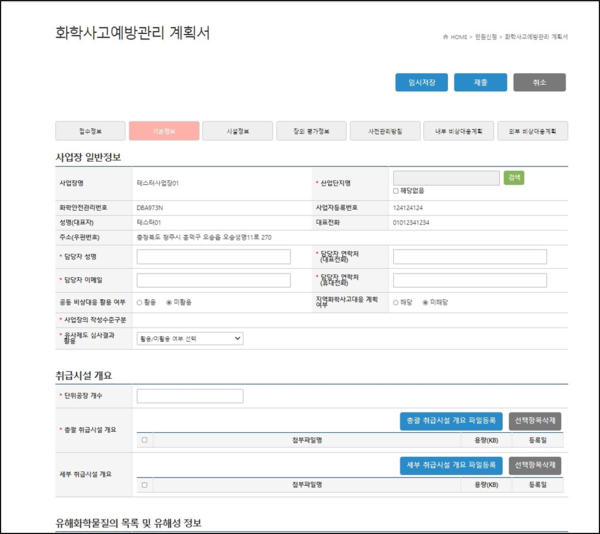Screen dimensions: 600x534
Task: Go to 장외 평가정보 tab
Action: click(311, 131)
